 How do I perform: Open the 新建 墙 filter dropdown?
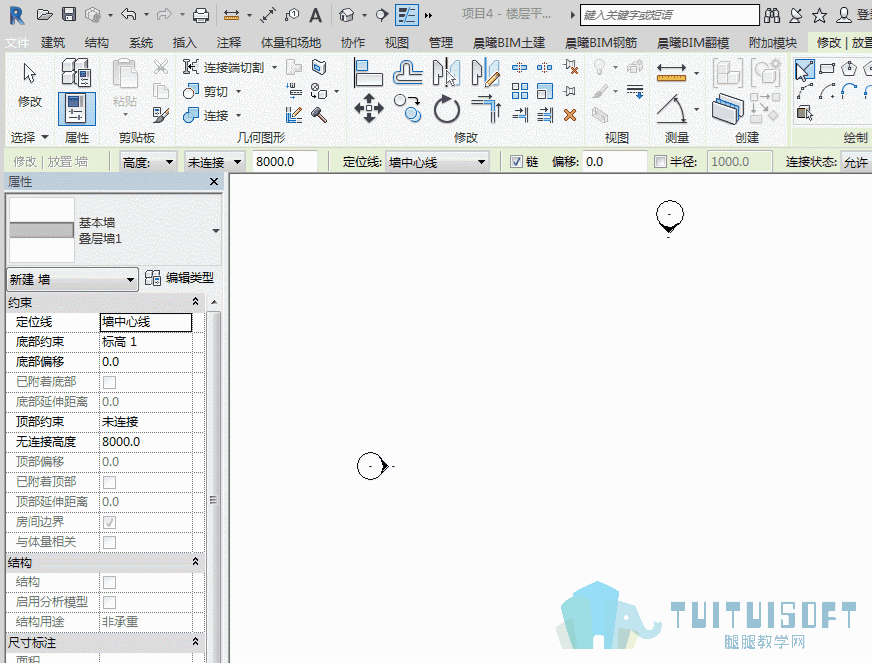pos(72,279)
